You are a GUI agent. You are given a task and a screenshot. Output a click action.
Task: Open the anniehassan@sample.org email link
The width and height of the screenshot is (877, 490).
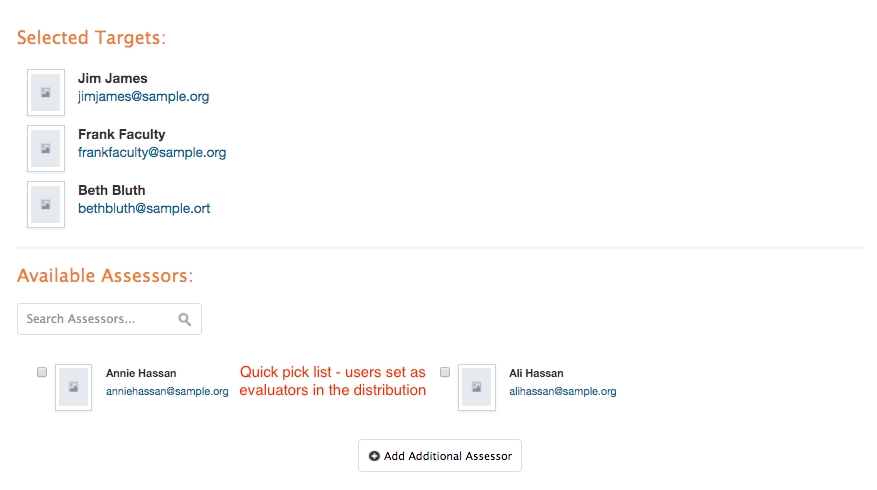(x=167, y=392)
